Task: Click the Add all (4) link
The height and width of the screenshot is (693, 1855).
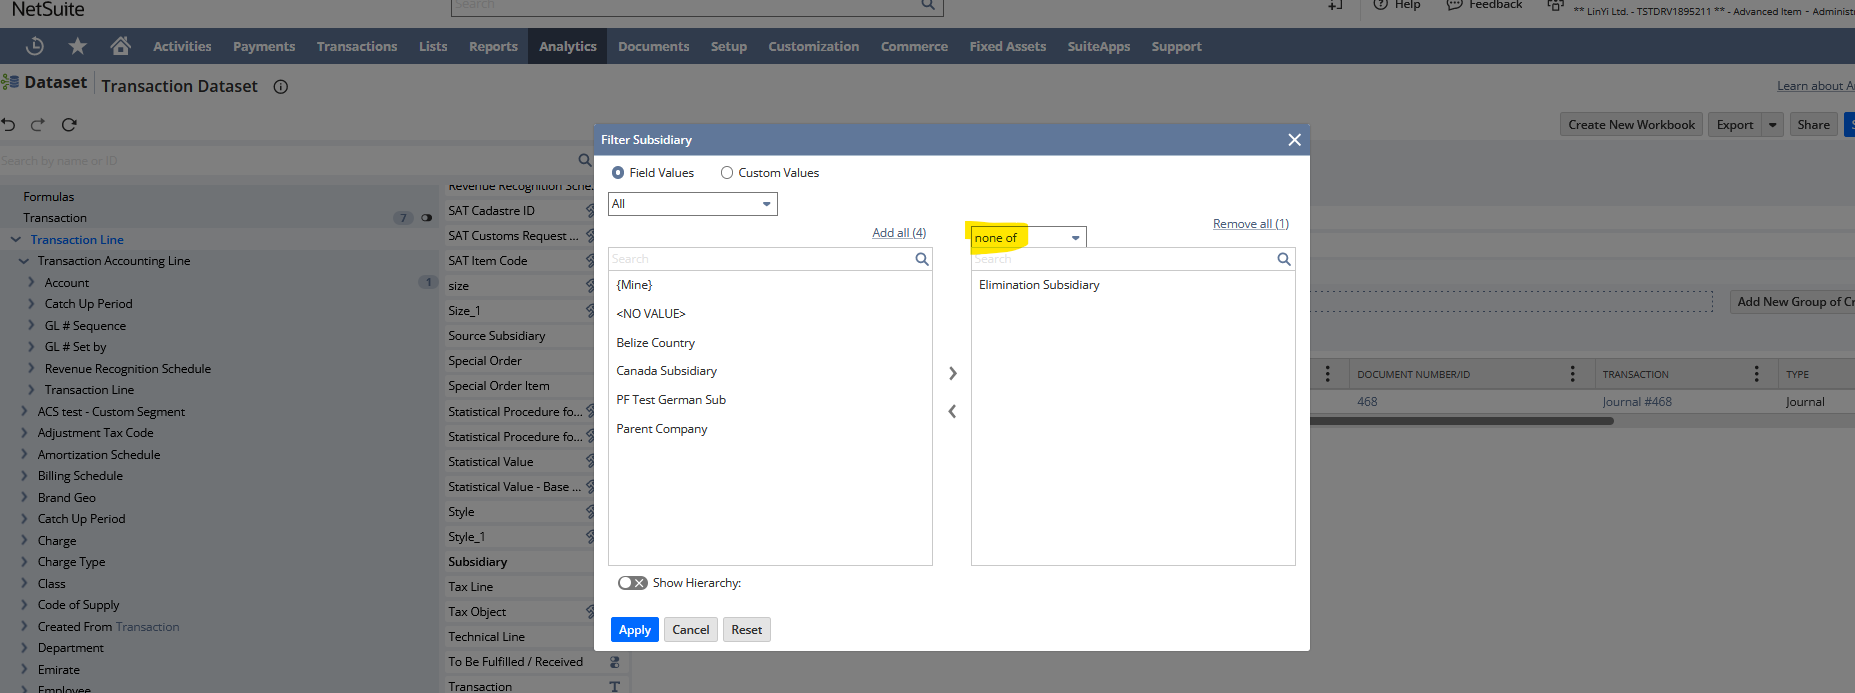Action: (899, 233)
